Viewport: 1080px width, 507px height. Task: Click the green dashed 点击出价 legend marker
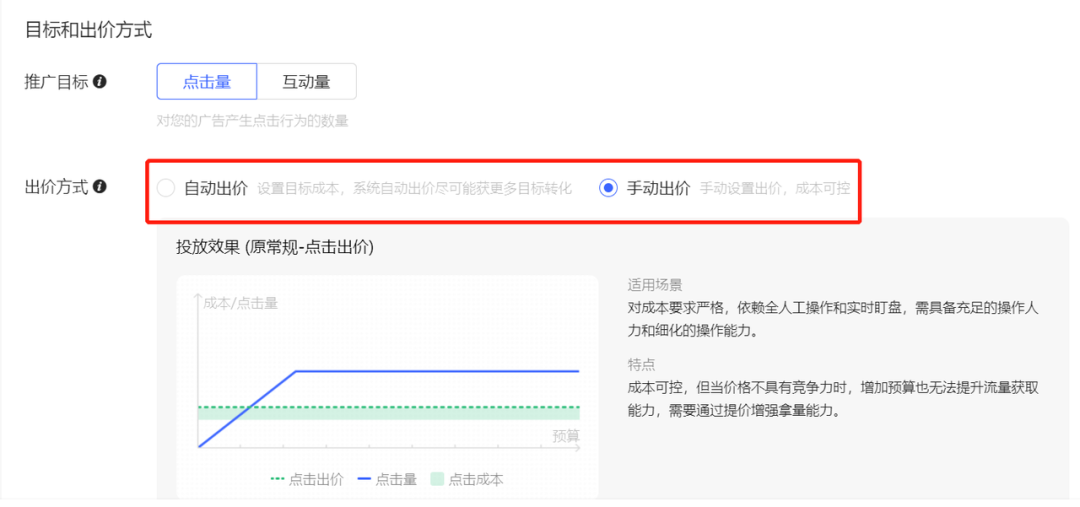[277, 479]
